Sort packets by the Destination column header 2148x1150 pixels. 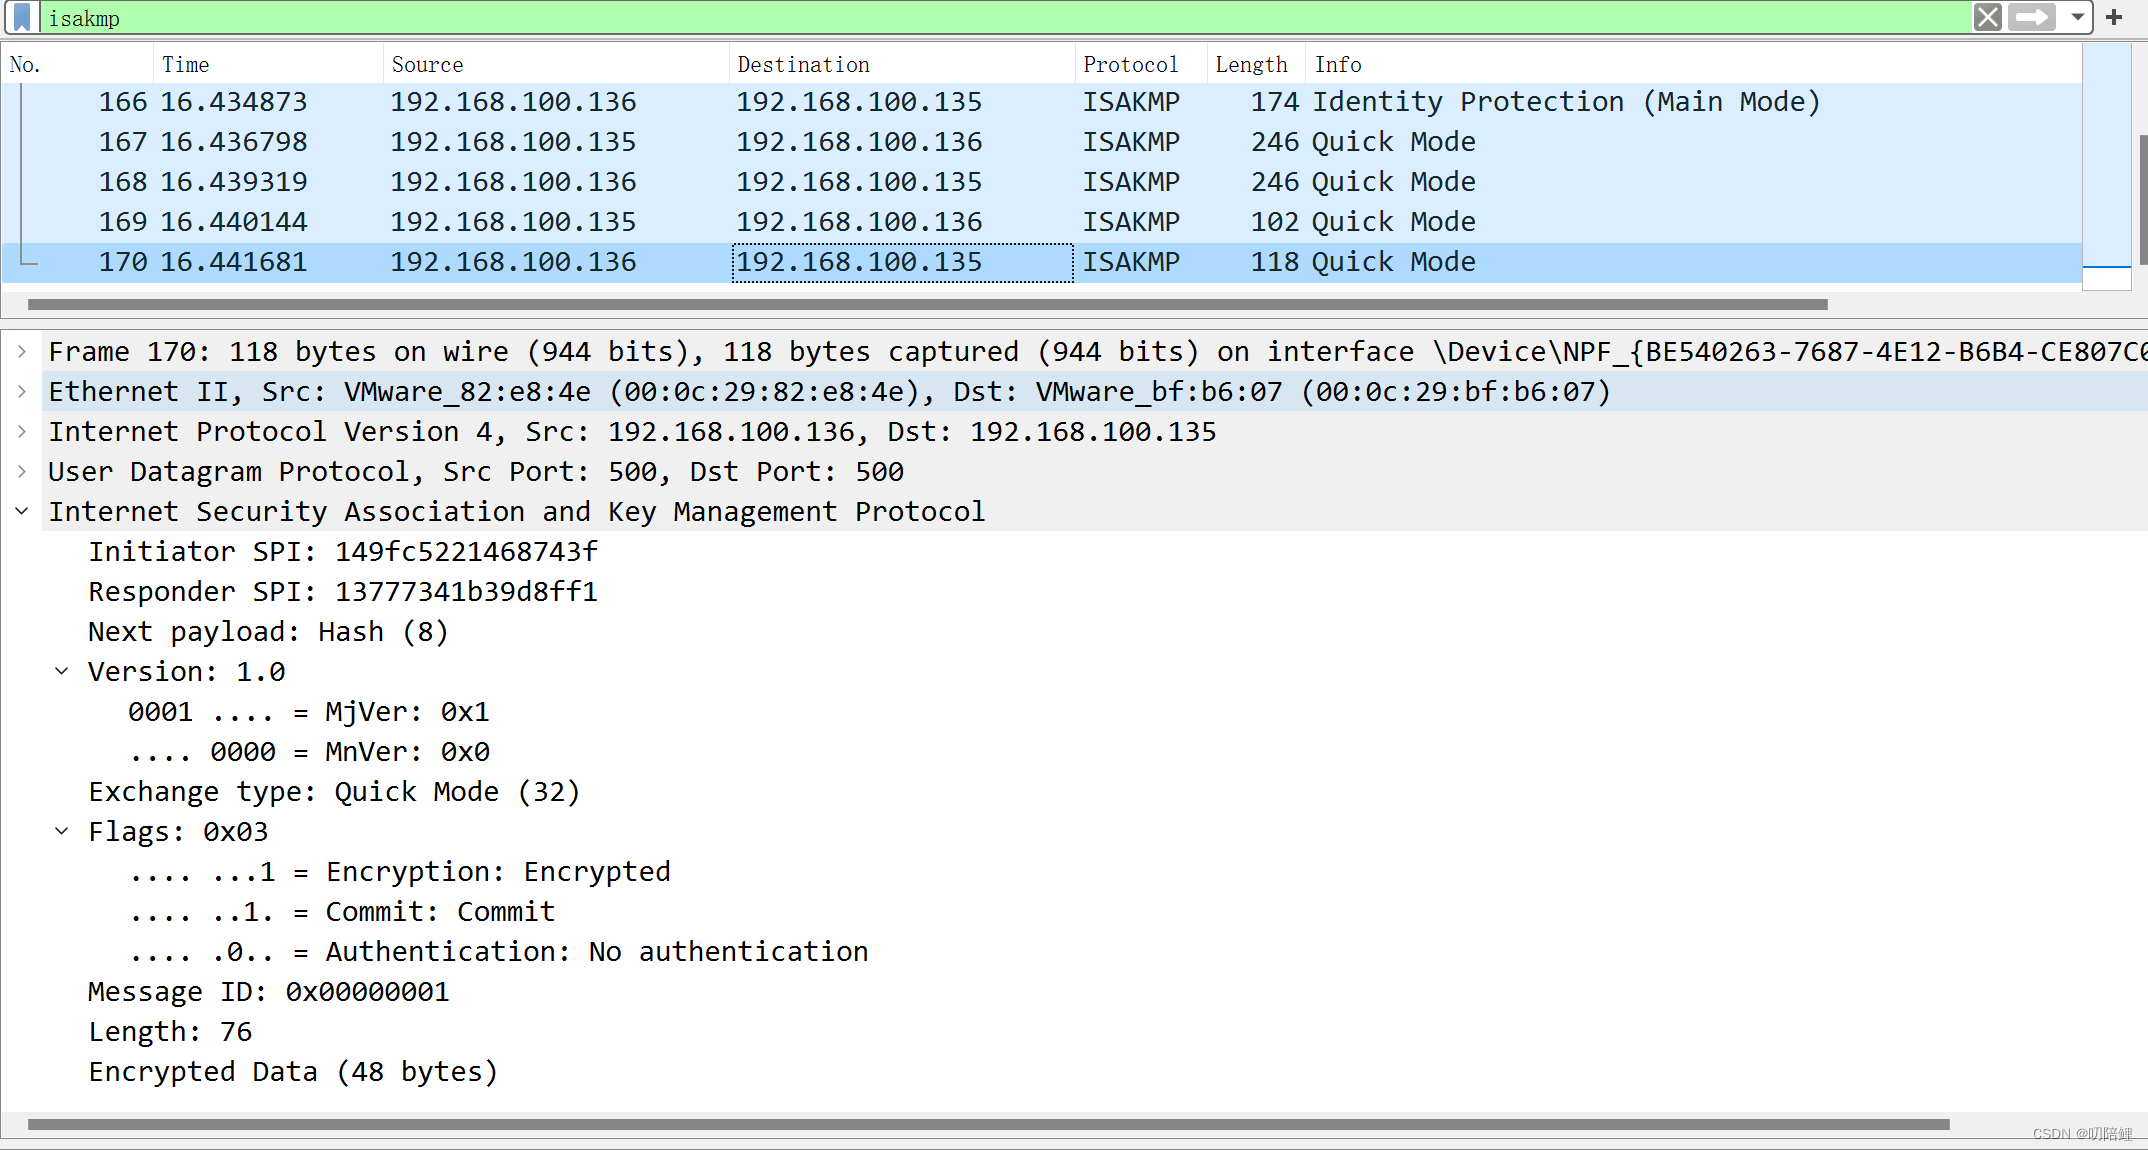902,65
